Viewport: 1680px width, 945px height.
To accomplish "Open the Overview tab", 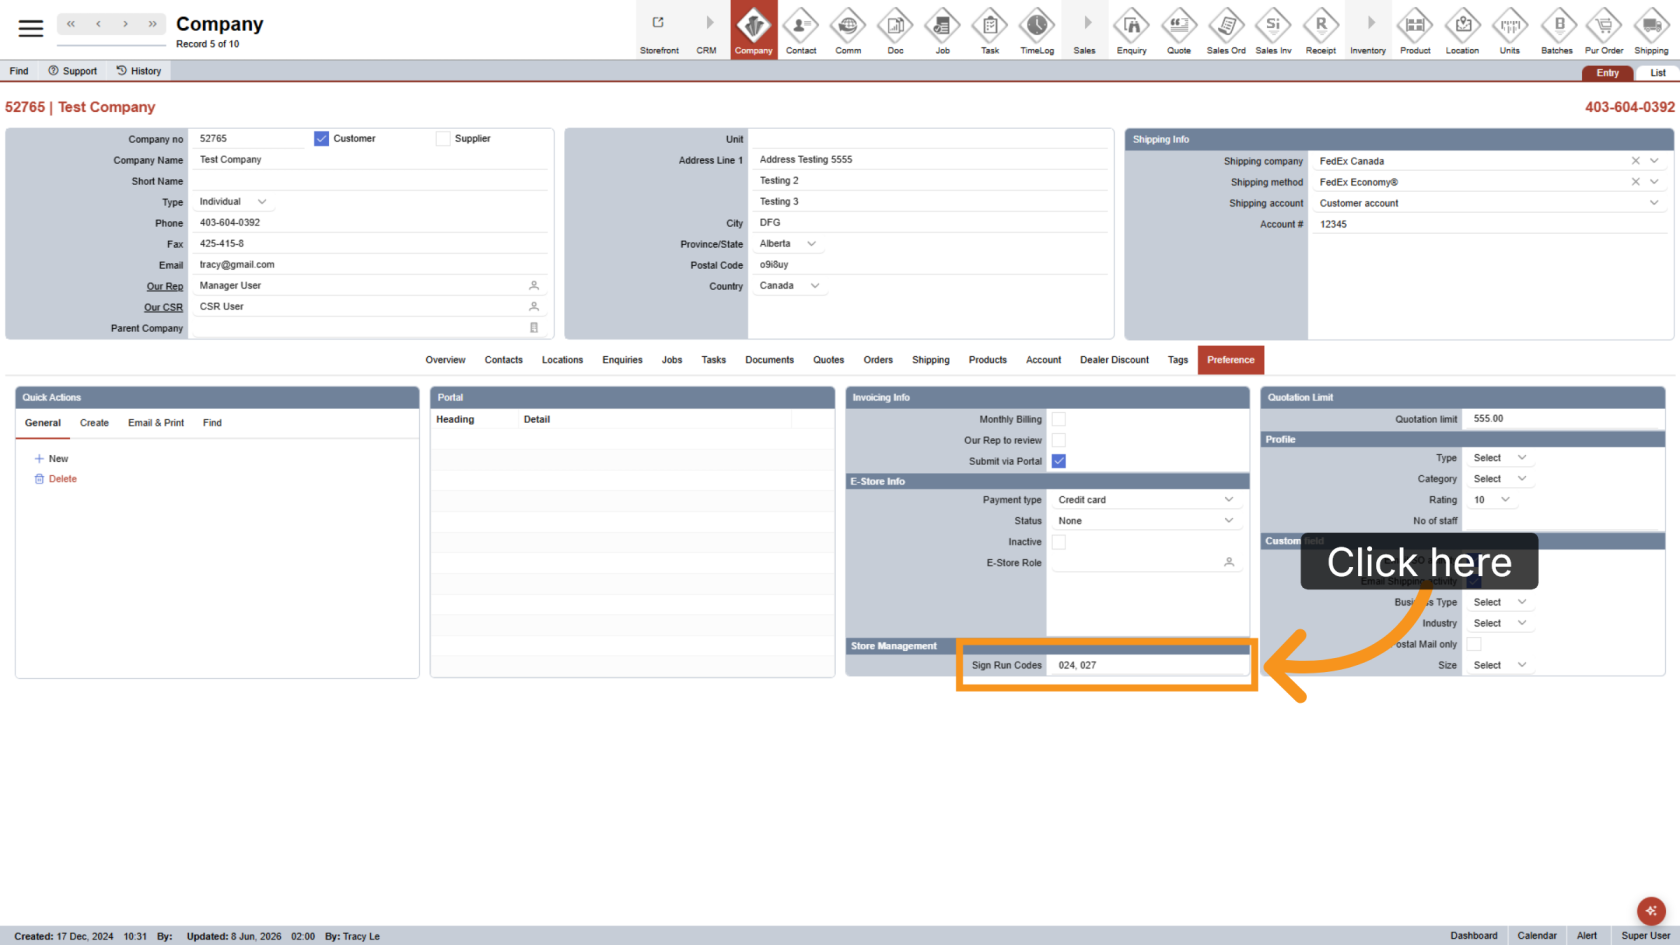I will click(445, 360).
